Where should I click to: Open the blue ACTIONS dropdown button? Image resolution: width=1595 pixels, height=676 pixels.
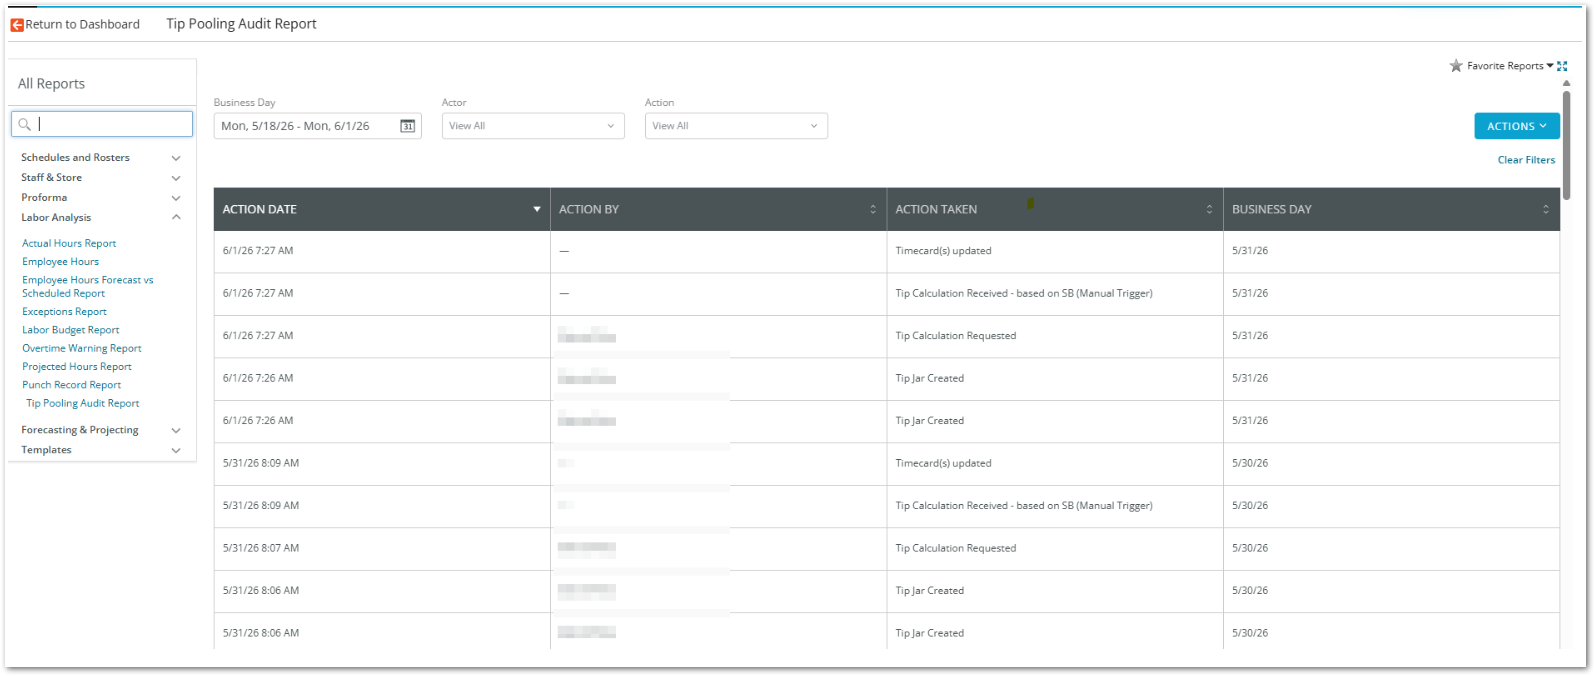[x=1517, y=126]
